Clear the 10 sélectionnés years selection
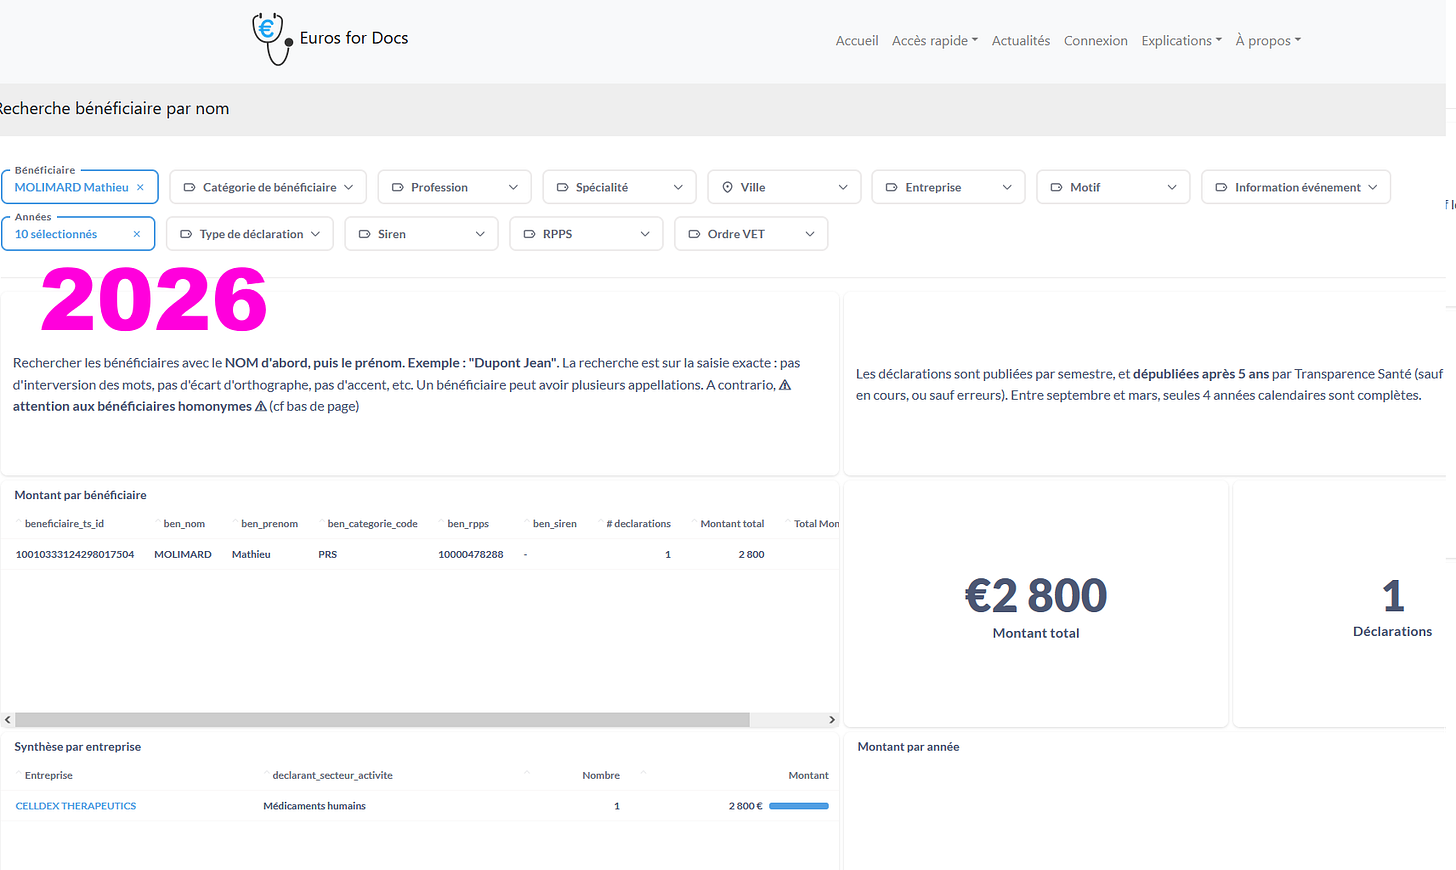The width and height of the screenshot is (1456, 870). click(137, 234)
